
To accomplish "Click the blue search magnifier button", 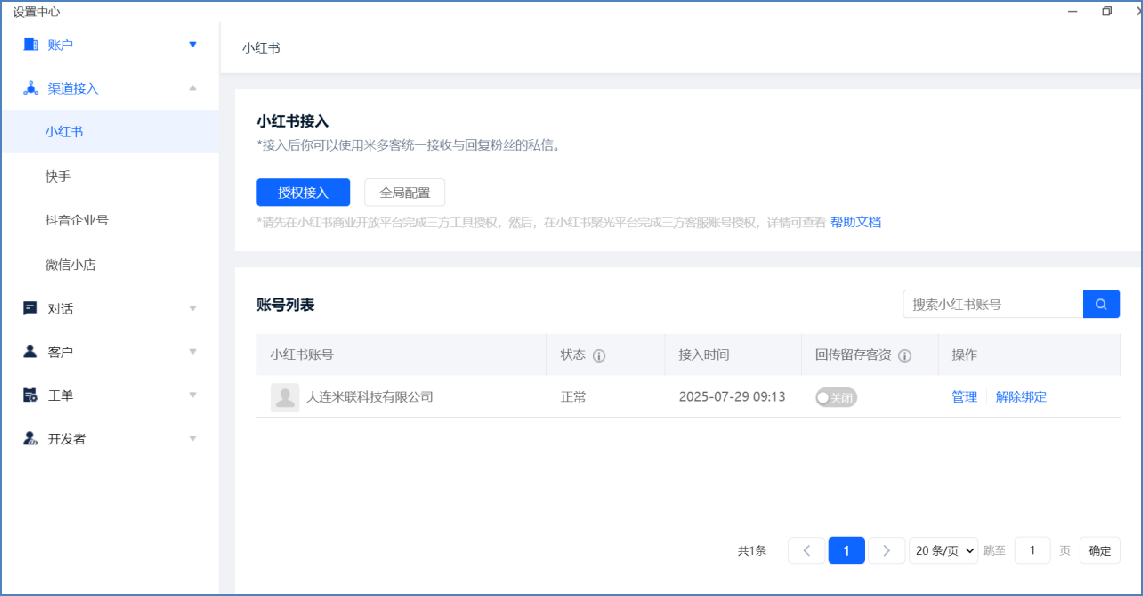I will (1101, 304).
